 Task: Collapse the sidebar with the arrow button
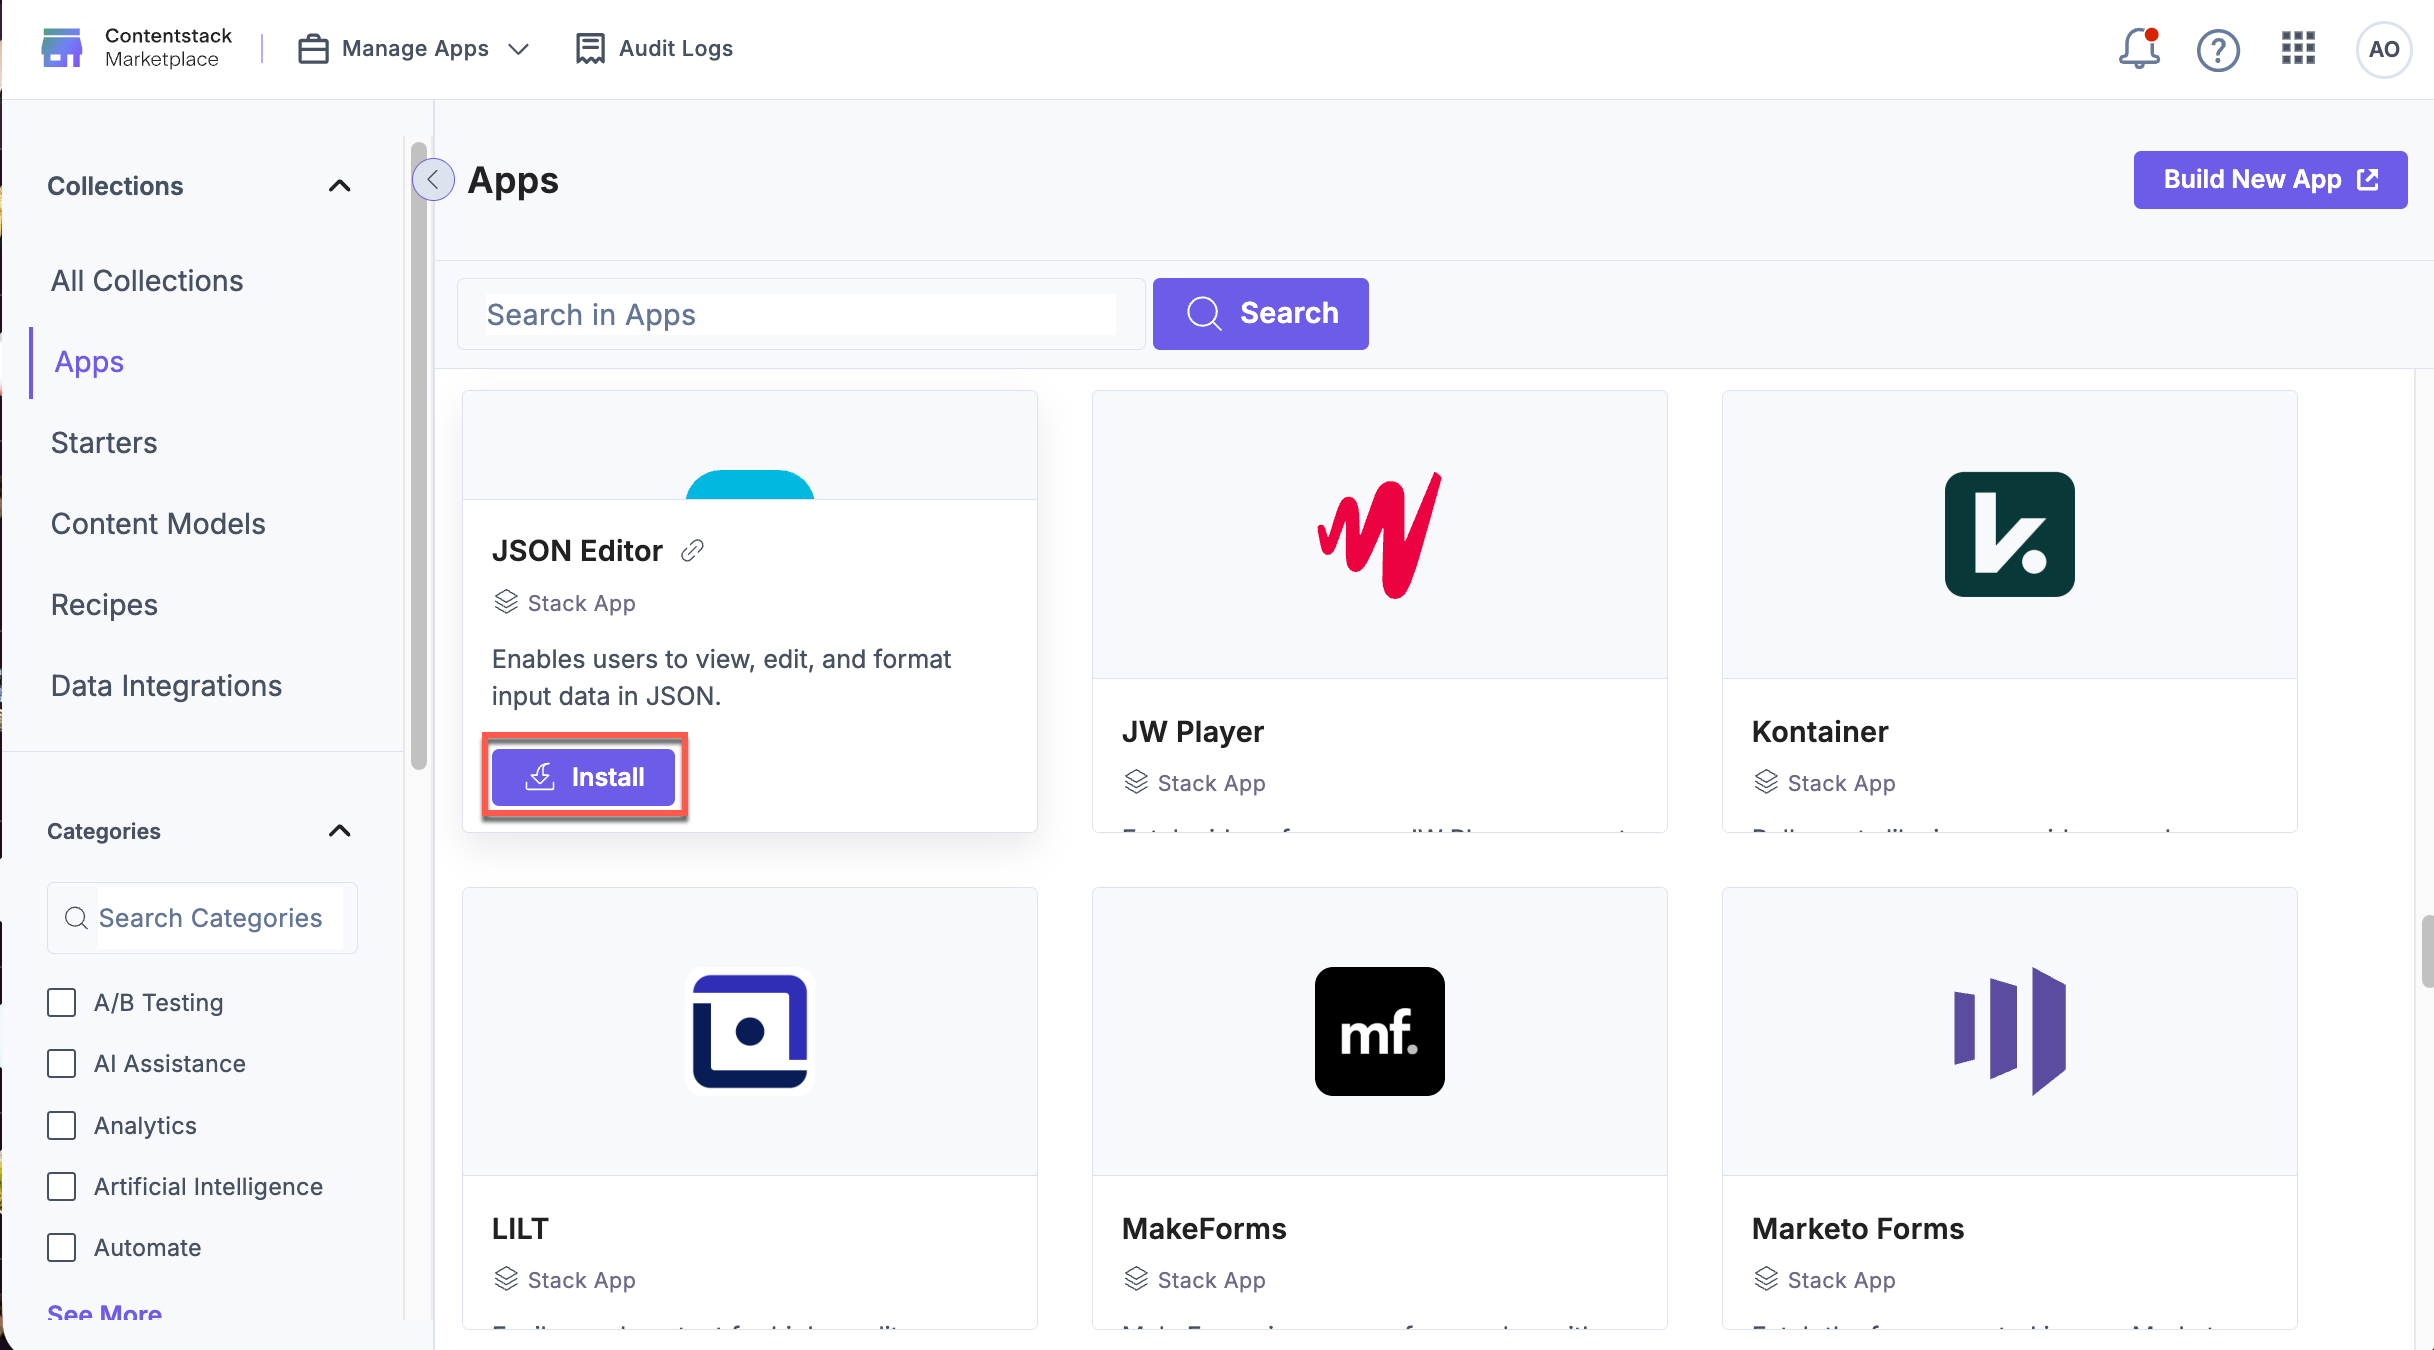pyautogui.click(x=433, y=180)
